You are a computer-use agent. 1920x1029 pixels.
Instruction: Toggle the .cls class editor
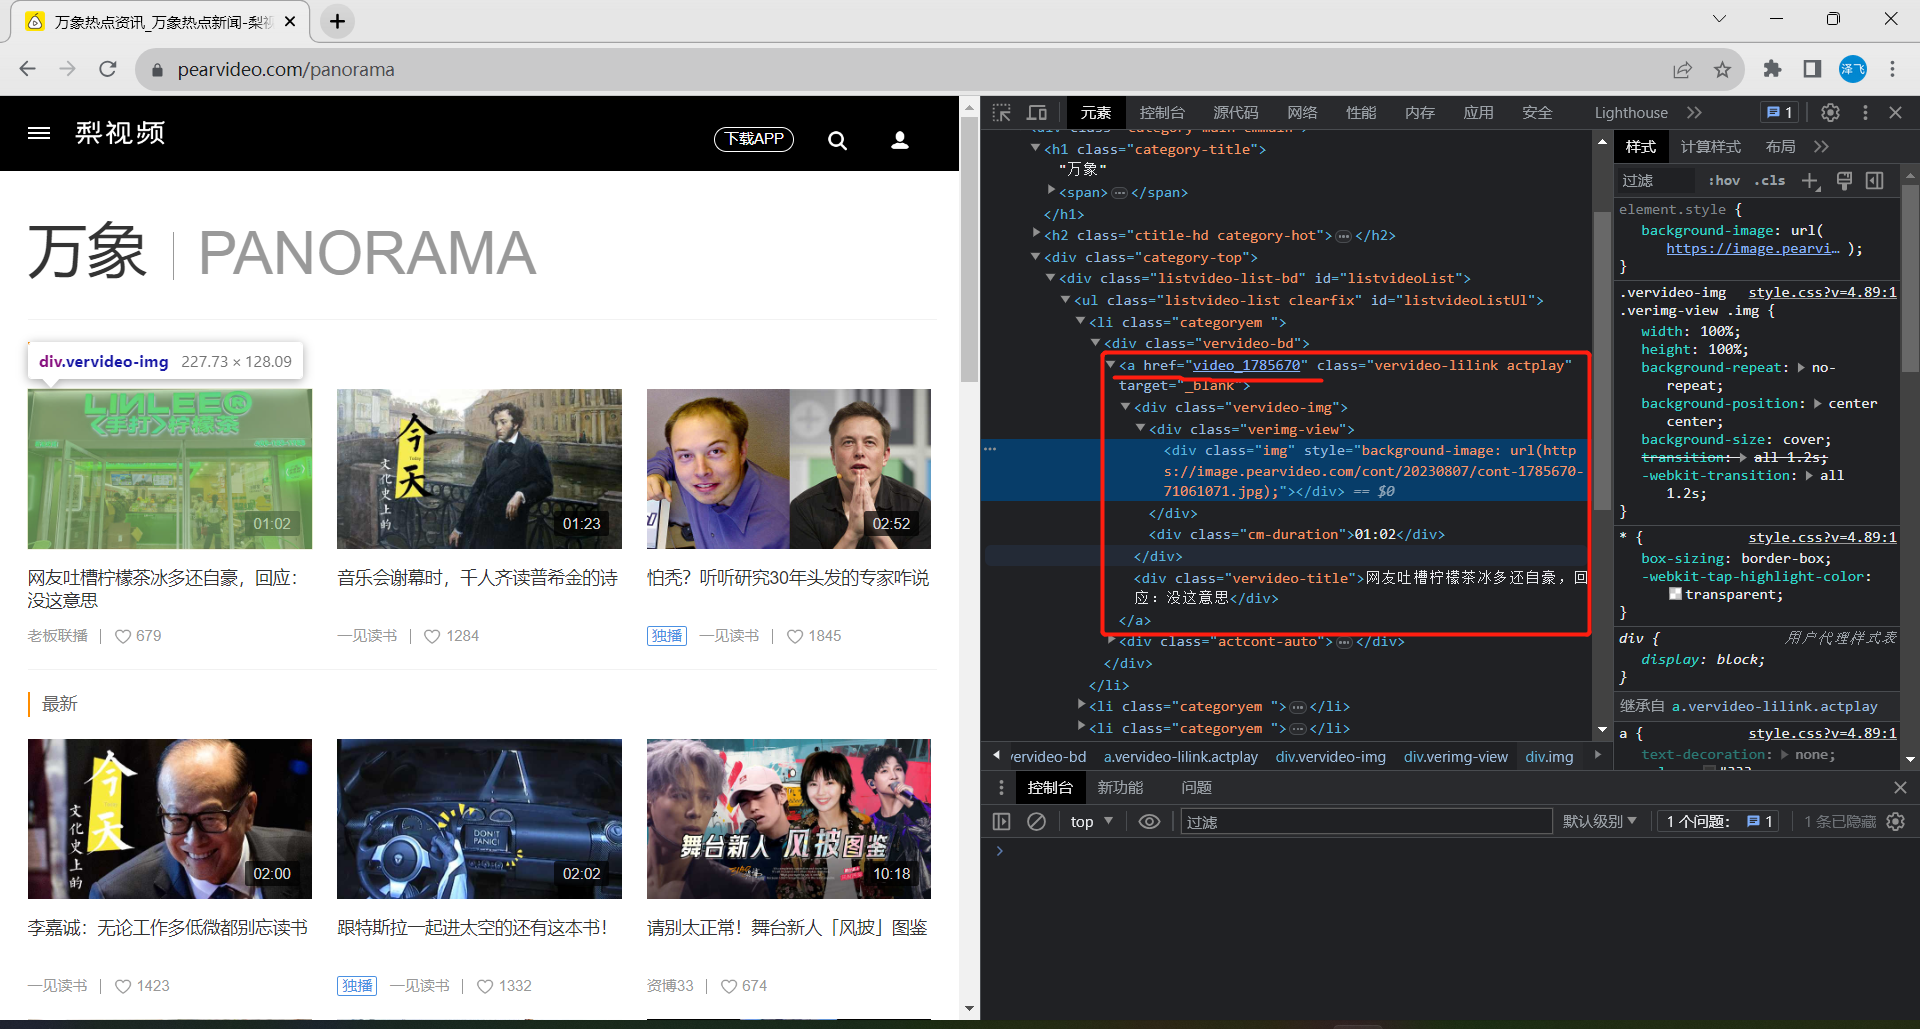[x=1770, y=181]
